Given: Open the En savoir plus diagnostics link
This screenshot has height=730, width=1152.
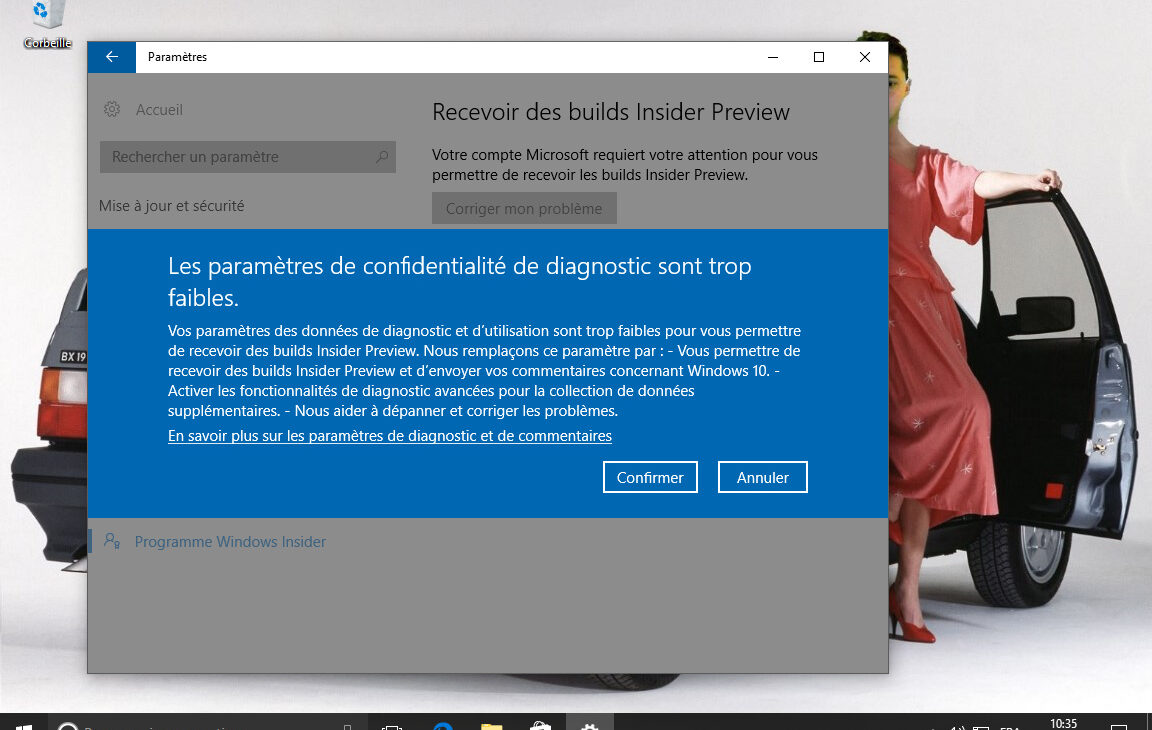Looking at the screenshot, I should point(389,436).
